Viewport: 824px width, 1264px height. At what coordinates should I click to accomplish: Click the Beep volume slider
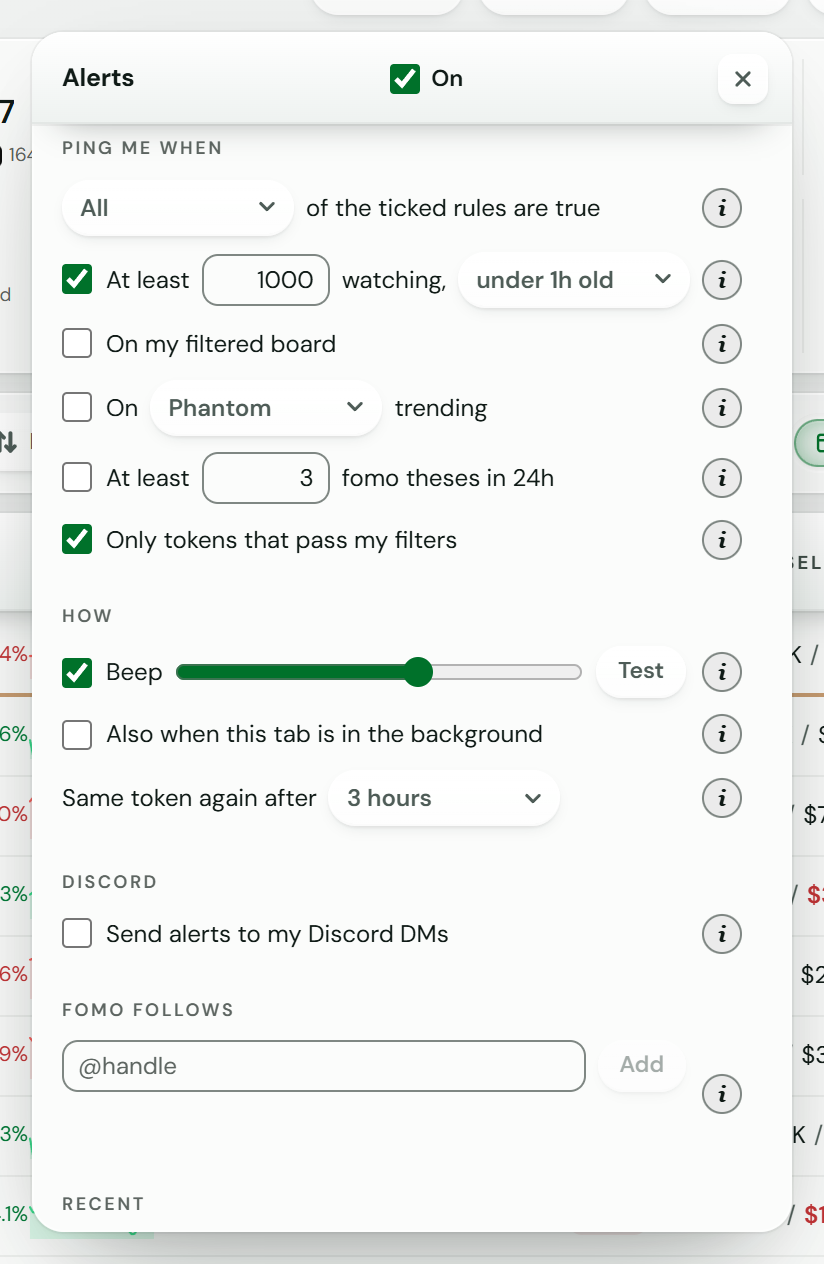pos(379,672)
